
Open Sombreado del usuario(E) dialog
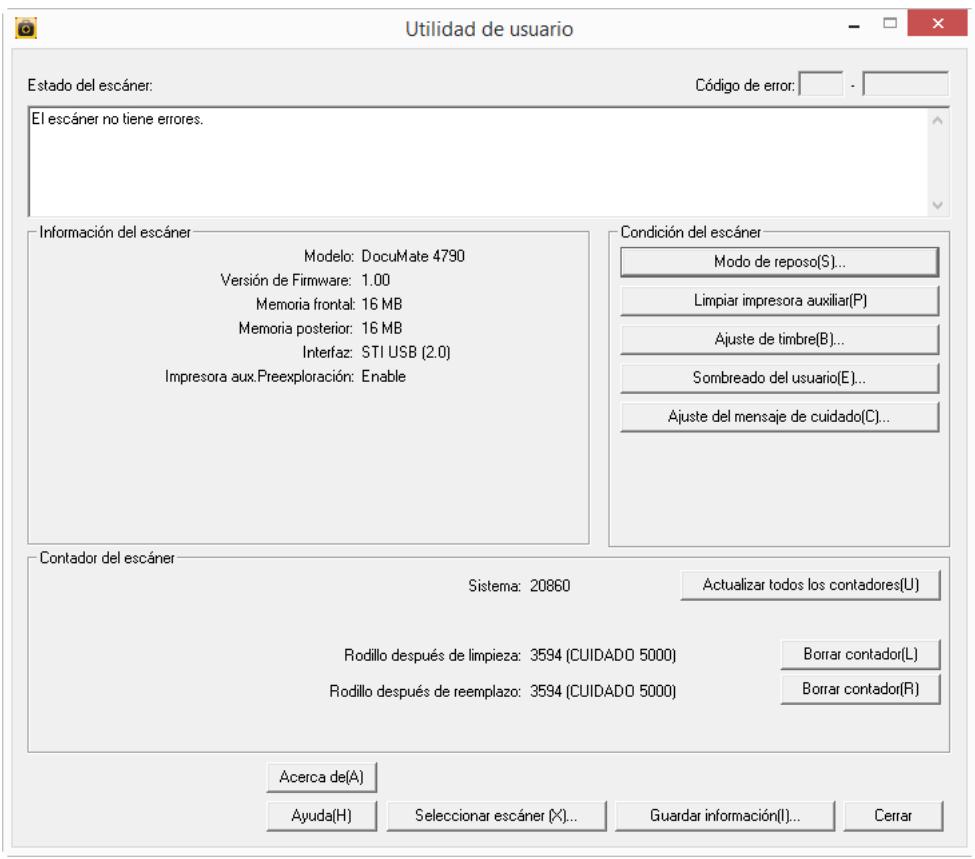[x=779, y=378]
